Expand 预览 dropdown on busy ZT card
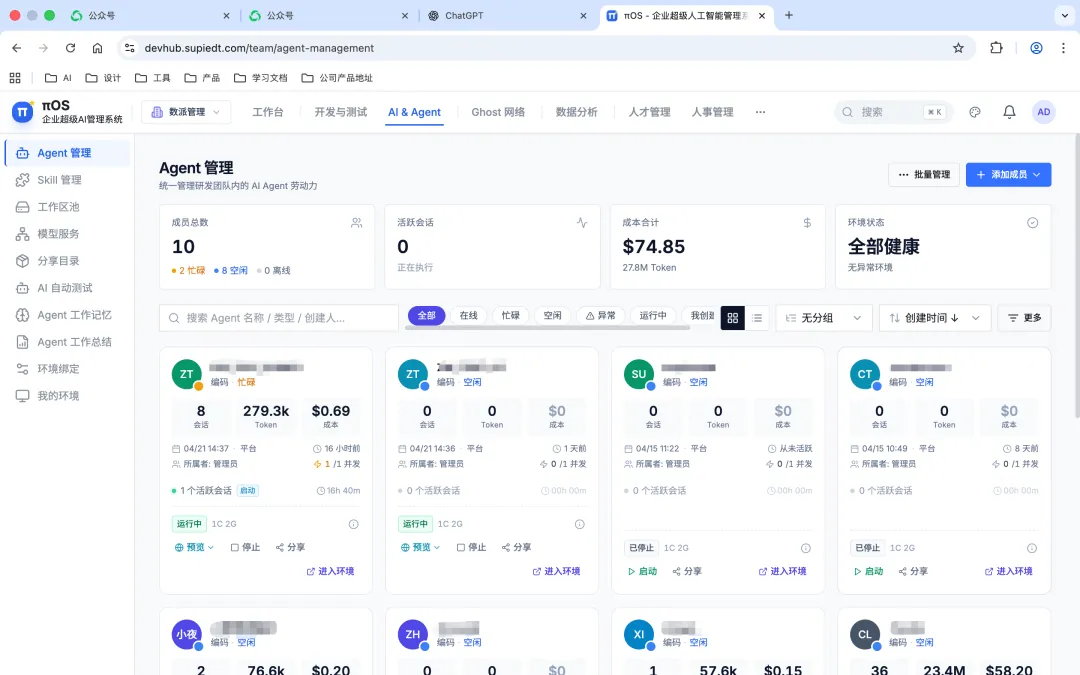The width and height of the screenshot is (1080, 675). [194, 547]
